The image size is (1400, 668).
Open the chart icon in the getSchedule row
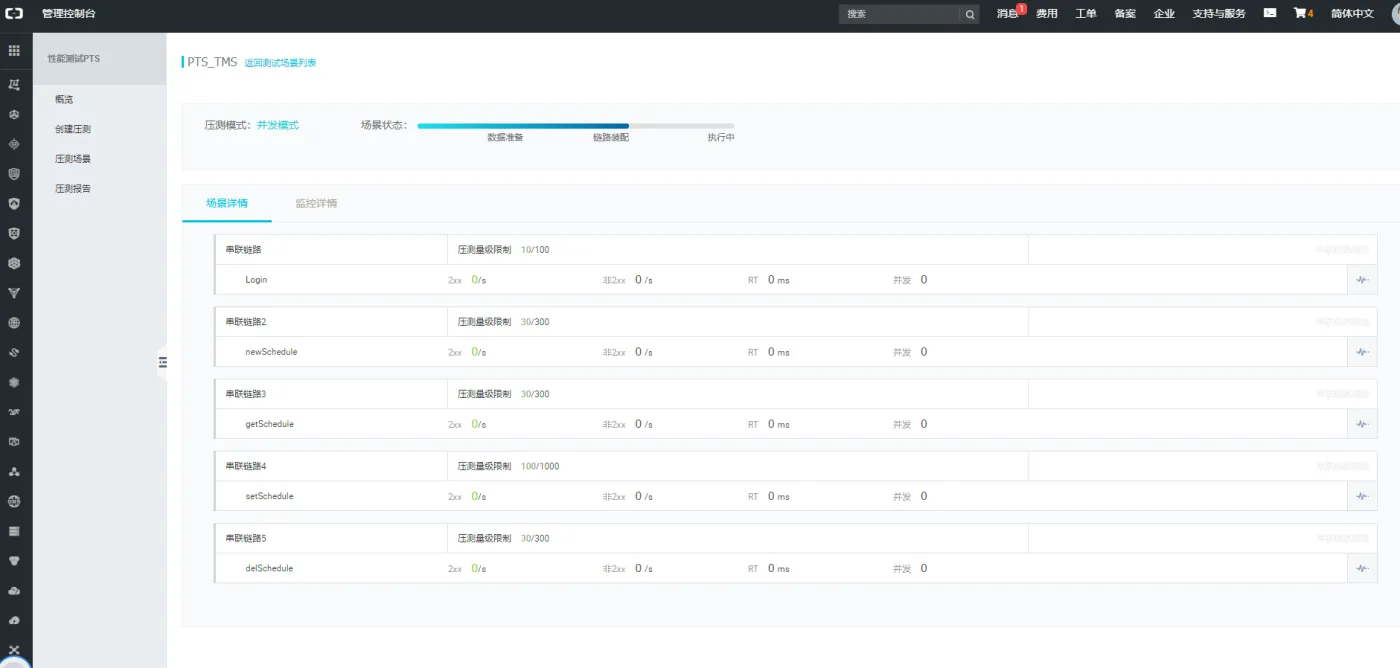pyautogui.click(x=1361, y=424)
